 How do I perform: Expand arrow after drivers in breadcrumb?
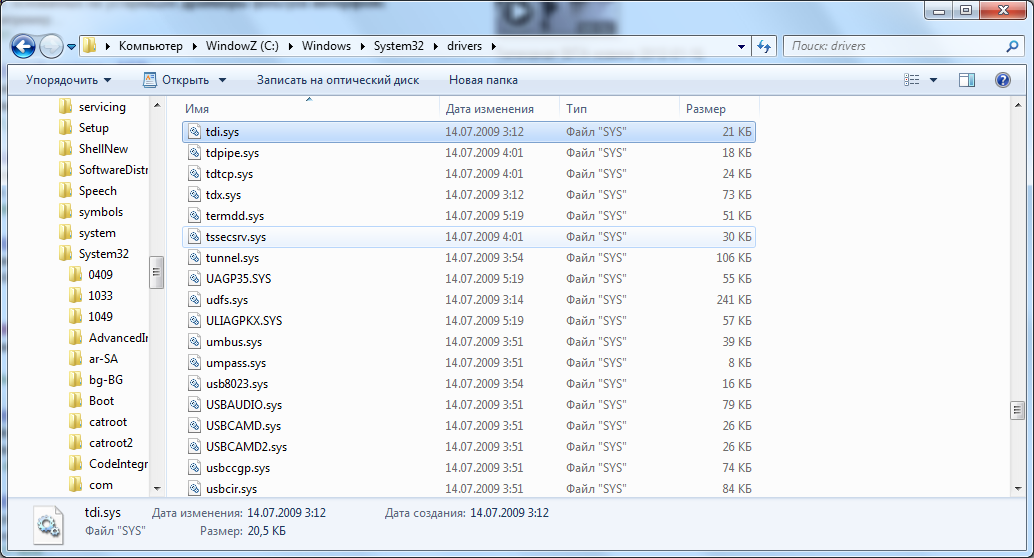point(493,46)
